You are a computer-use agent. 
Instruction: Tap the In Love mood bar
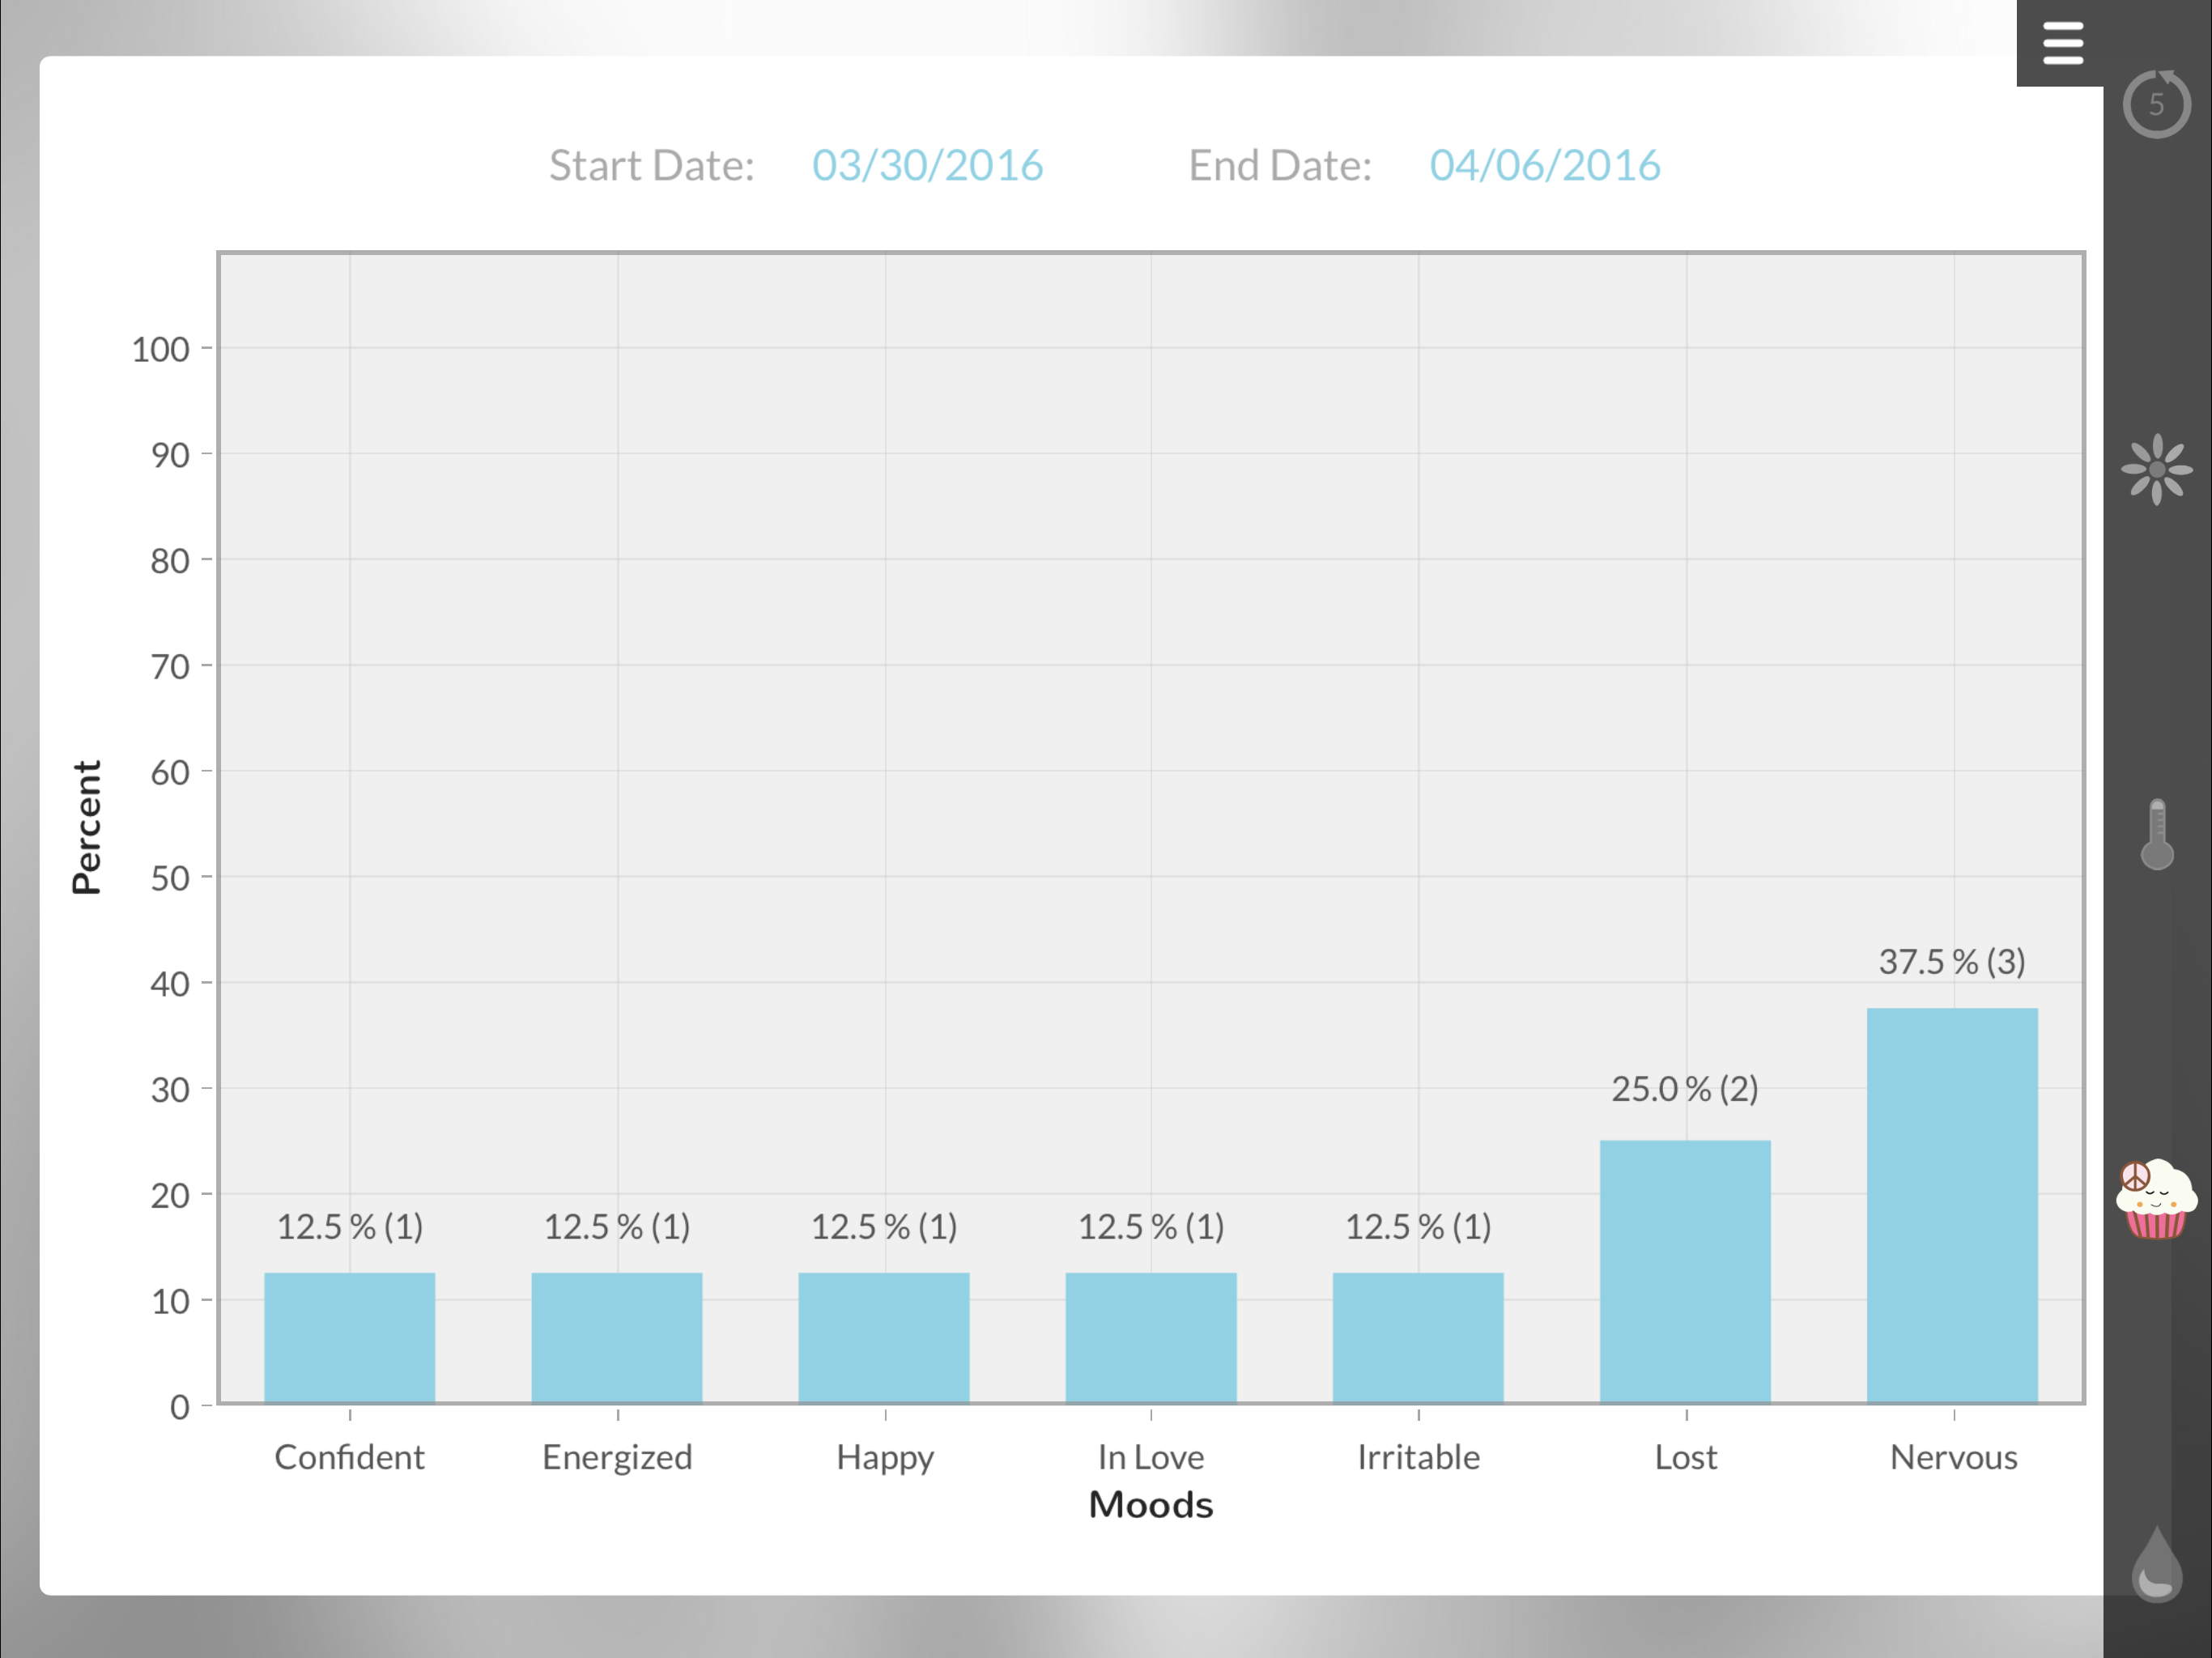1151,1337
